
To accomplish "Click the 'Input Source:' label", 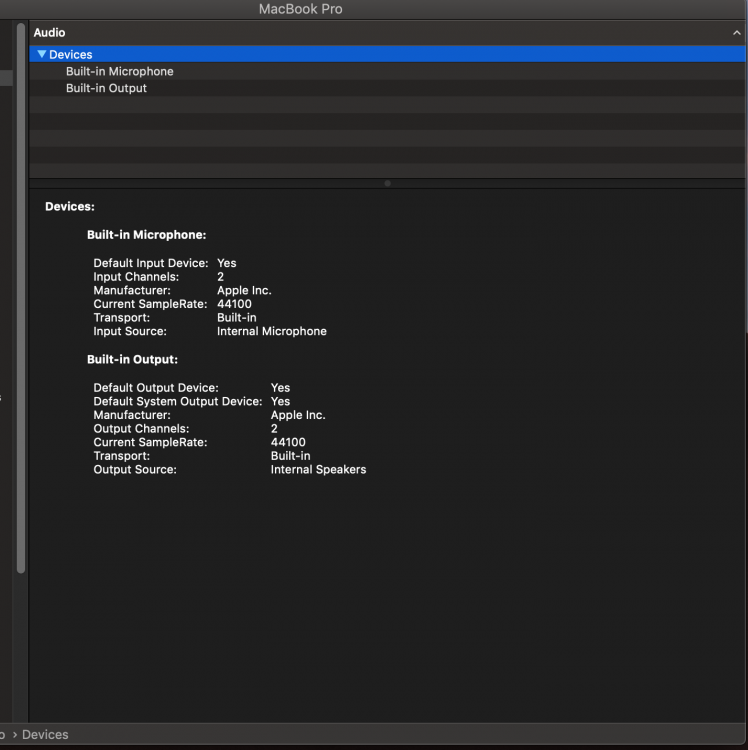I will tap(130, 331).
